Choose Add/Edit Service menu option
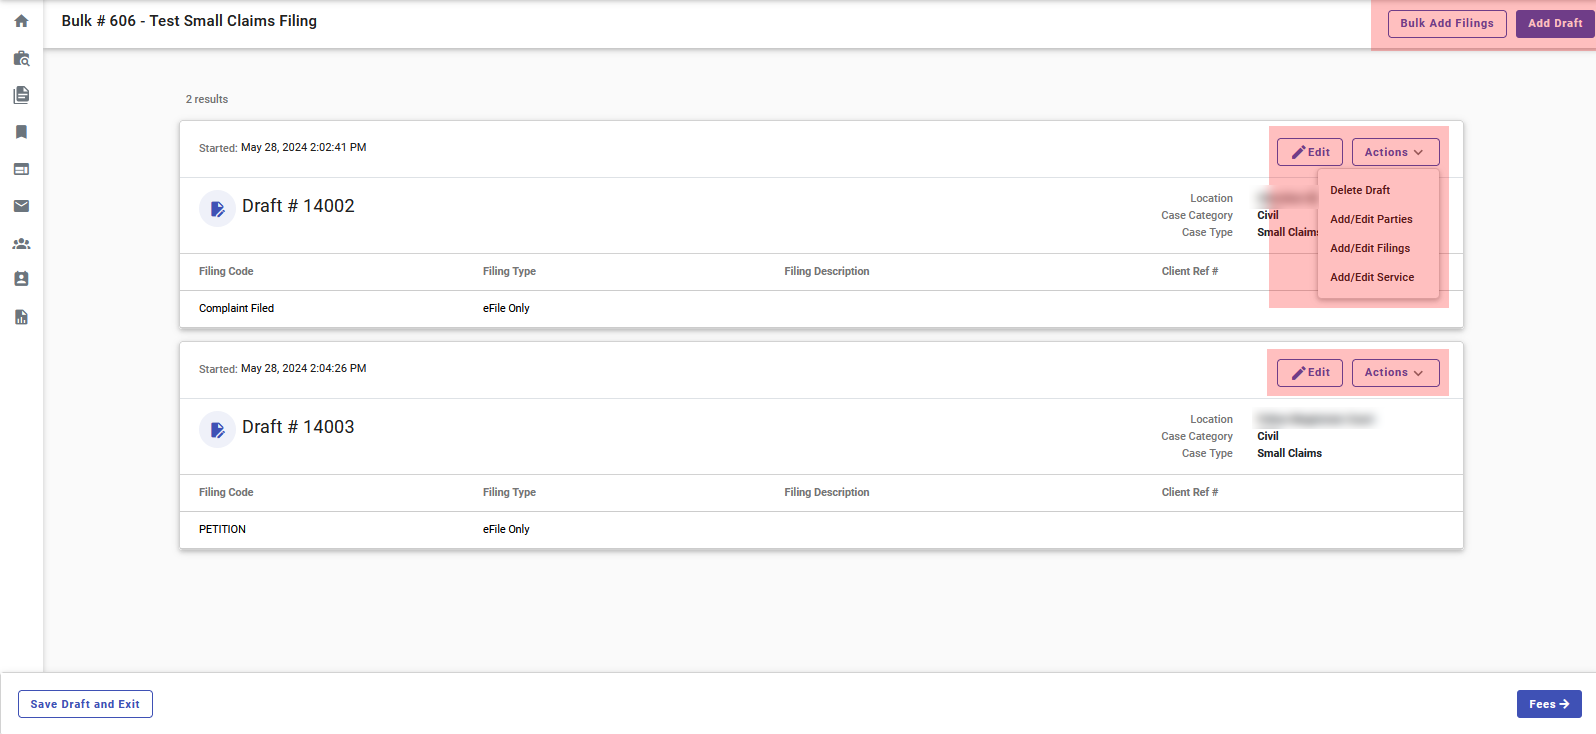Image resolution: width=1596 pixels, height=734 pixels. click(x=1372, y=277)
